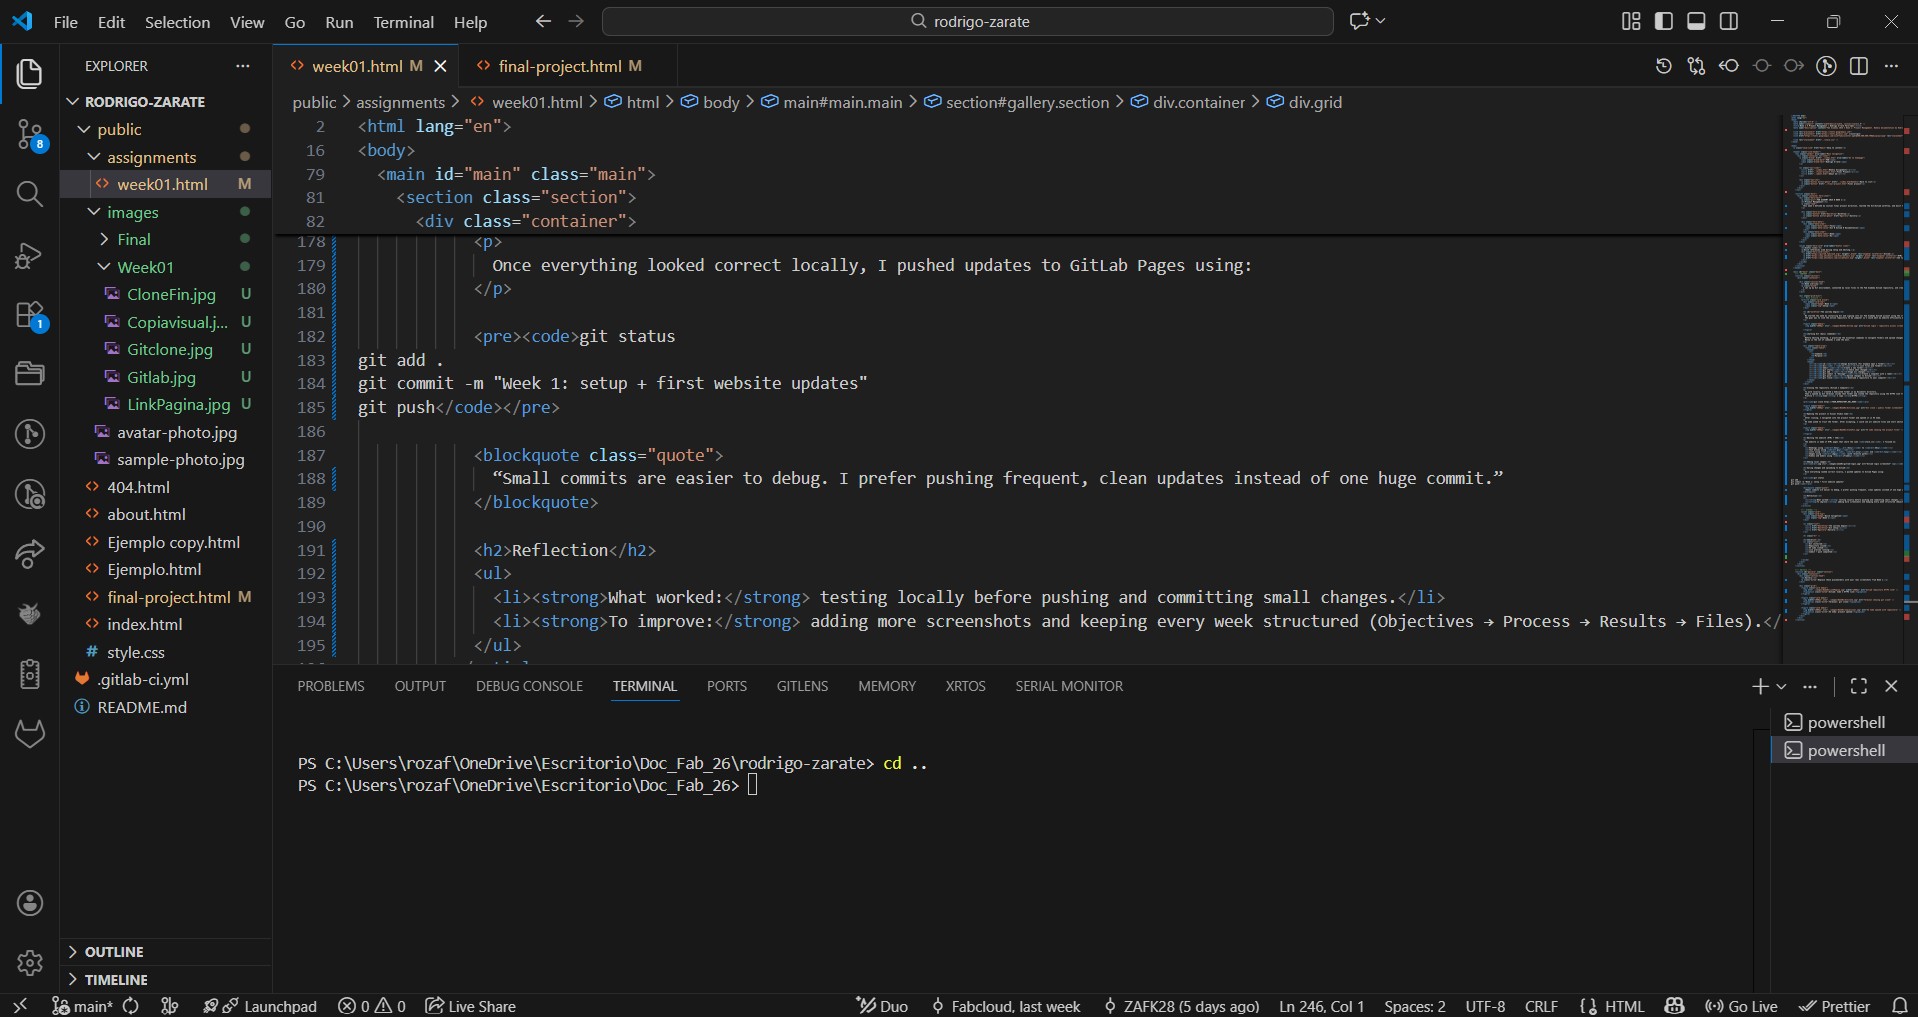Expand the OUTLINE section
Screen dimensions: 1918x1017
coord(113,951)
